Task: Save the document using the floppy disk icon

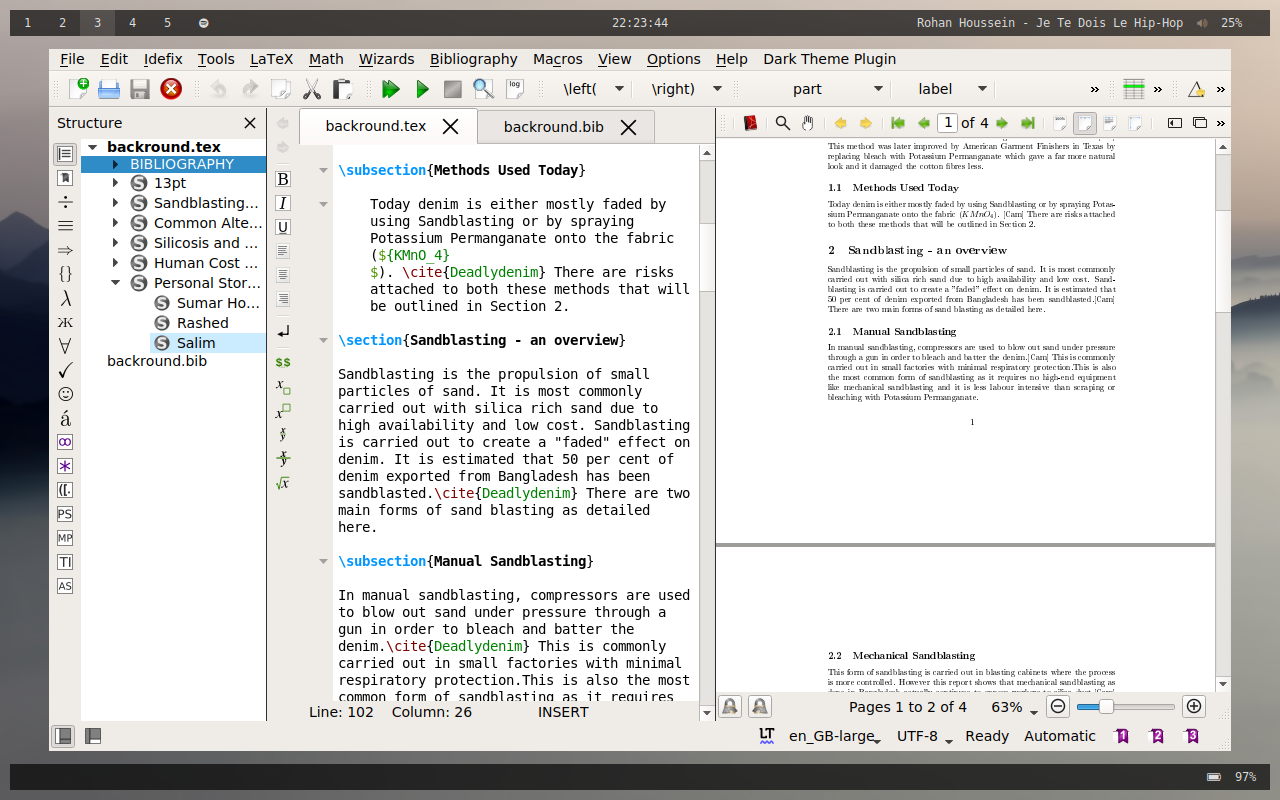Action: pyautogui.click(x=140, y=89)
